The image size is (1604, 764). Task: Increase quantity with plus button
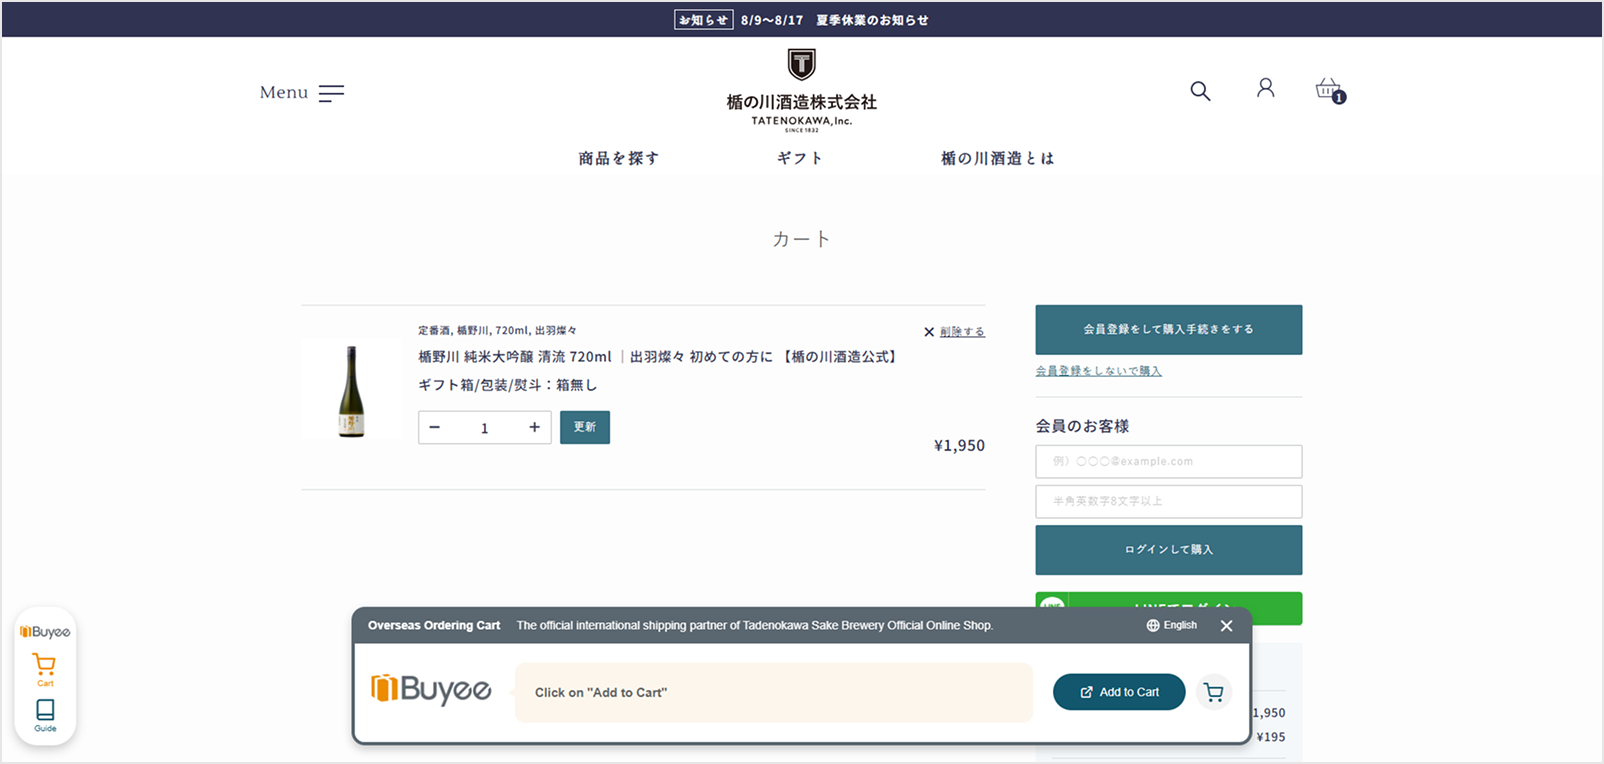pyautogui.click(x=534, y=427)
